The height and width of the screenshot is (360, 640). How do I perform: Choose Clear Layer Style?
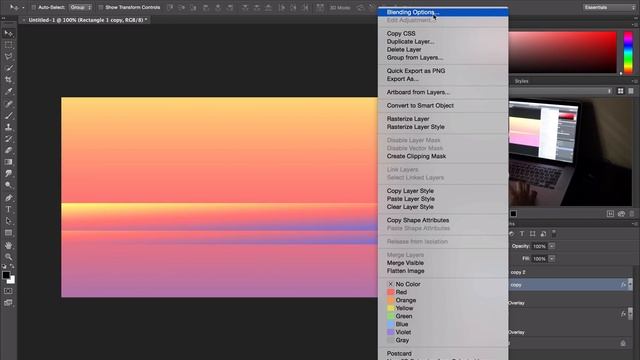click(x=443, y=207)
